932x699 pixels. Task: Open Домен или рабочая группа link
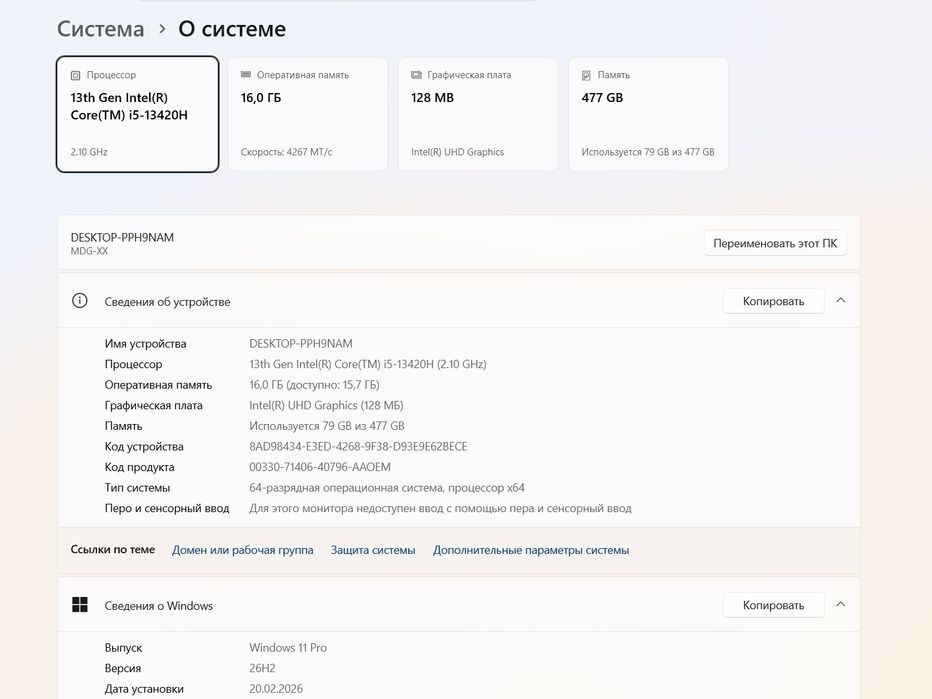pyautogui.click(x=243, y=550)
